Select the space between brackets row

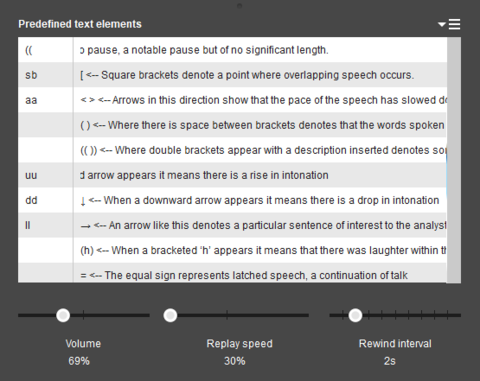coord(232,125)
